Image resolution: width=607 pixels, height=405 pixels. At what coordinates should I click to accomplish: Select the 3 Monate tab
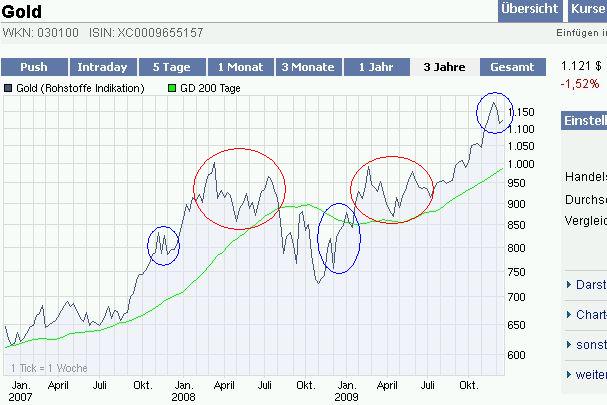(309, 67)
